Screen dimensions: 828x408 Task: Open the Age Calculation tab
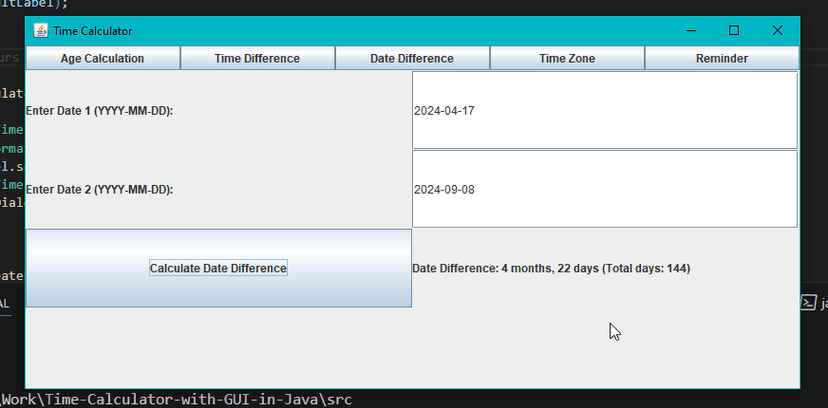coord(102,59)
